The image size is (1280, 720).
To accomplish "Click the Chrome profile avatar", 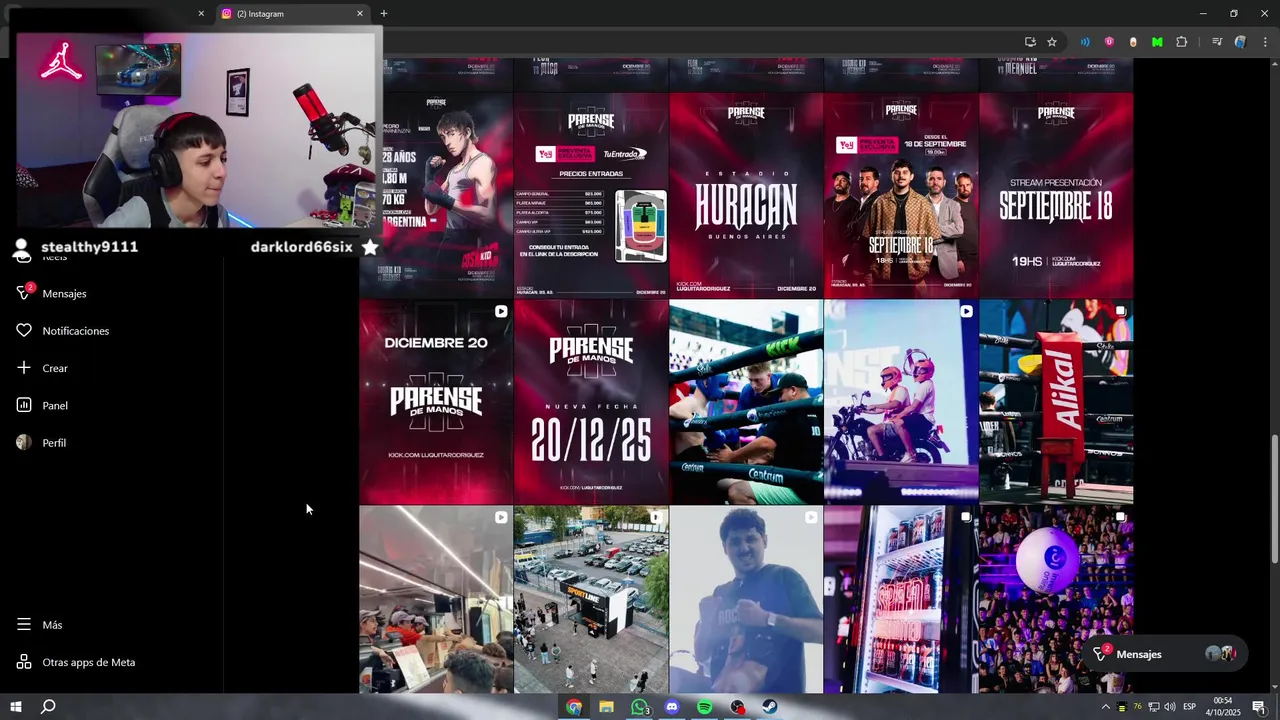I will (1241, 42).
